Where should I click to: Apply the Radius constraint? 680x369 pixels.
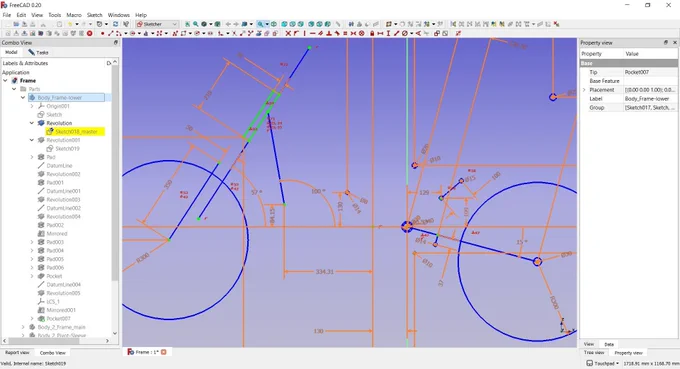pos(404,33)
